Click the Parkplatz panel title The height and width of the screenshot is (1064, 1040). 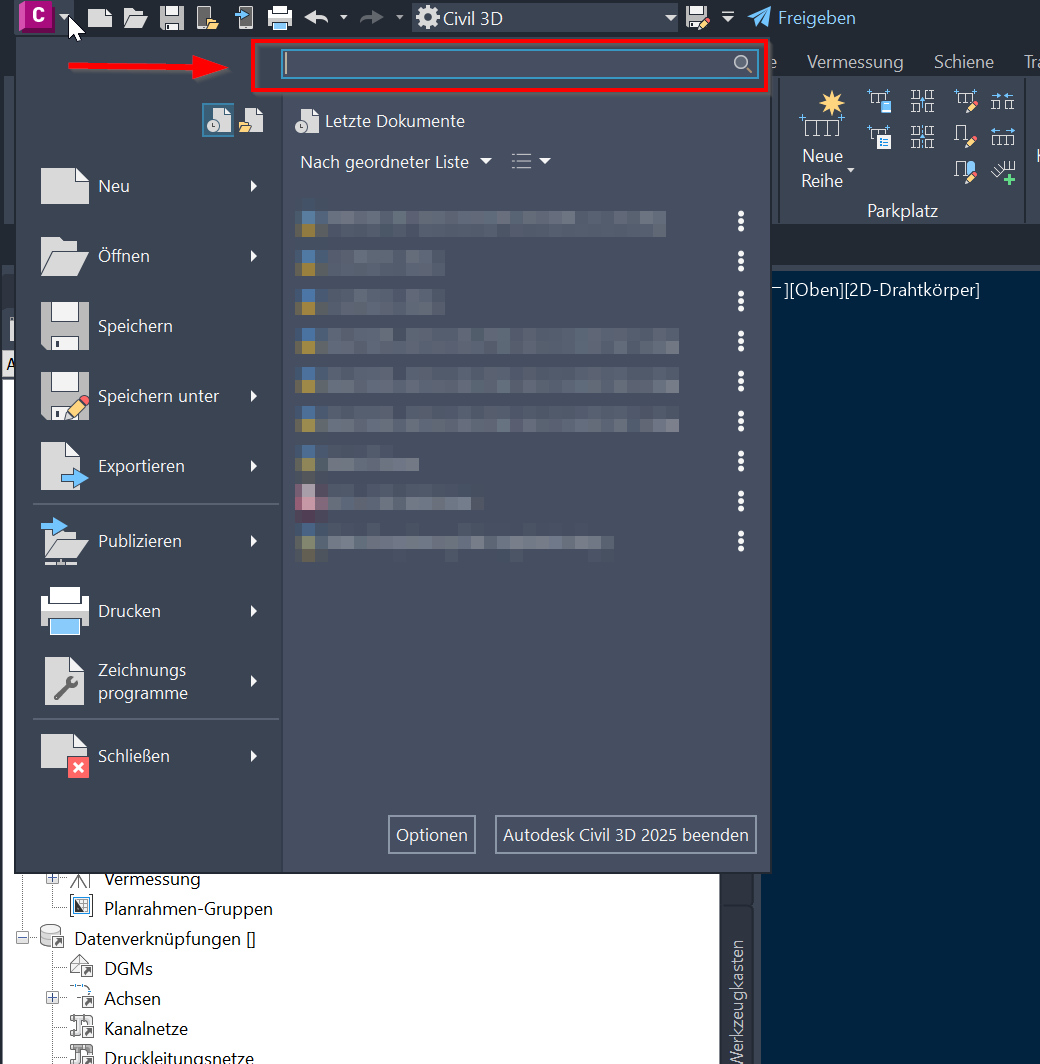902,211
